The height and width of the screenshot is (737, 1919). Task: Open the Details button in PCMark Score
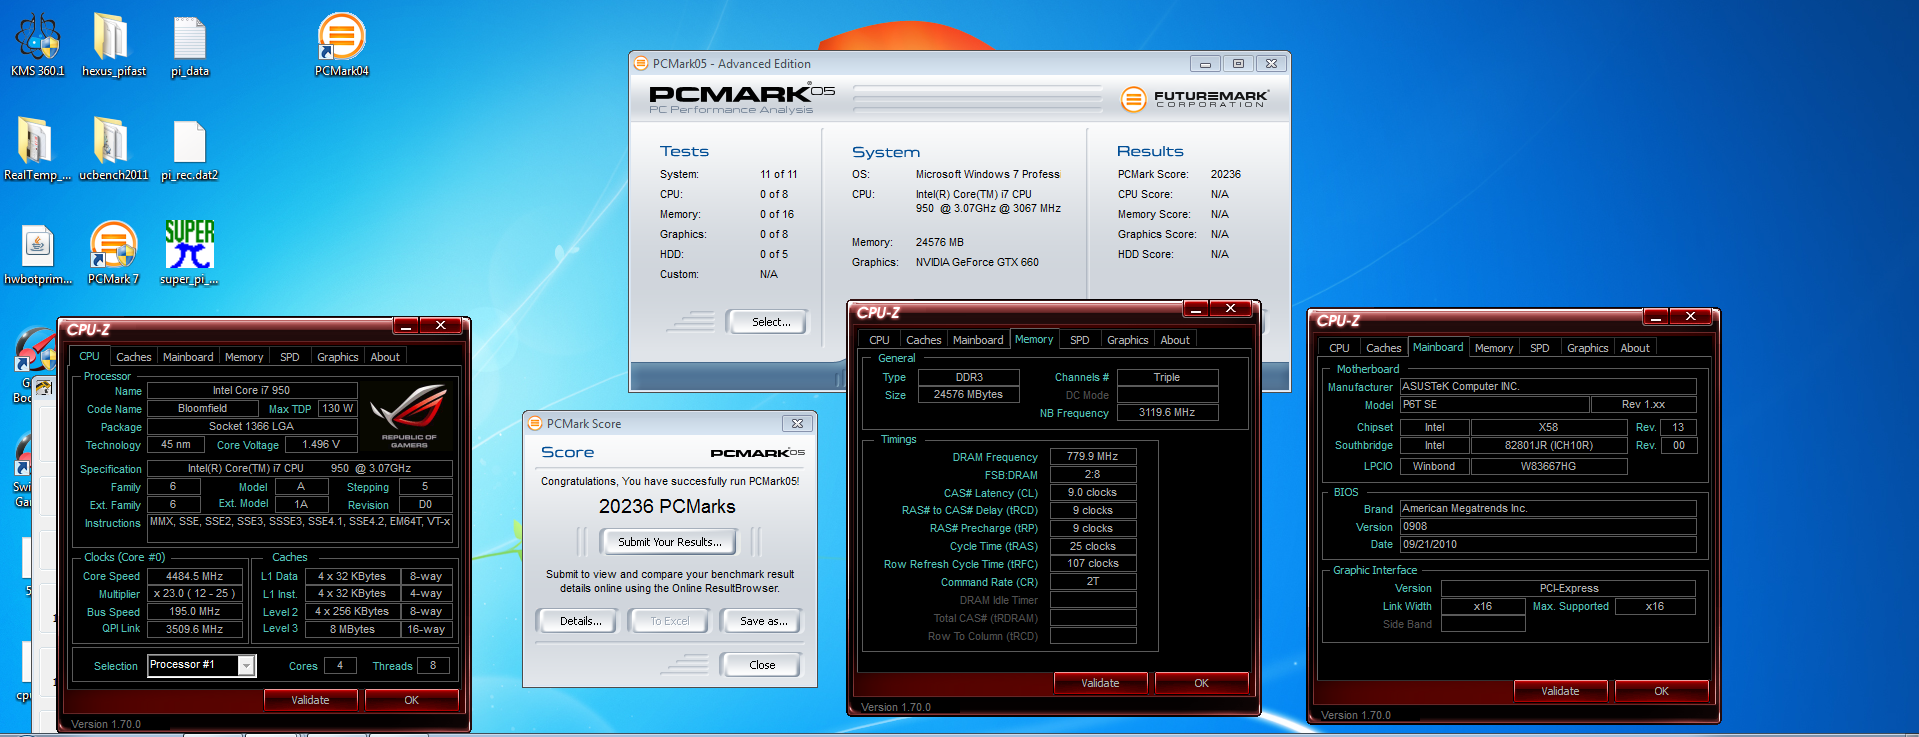pos(580,621)
